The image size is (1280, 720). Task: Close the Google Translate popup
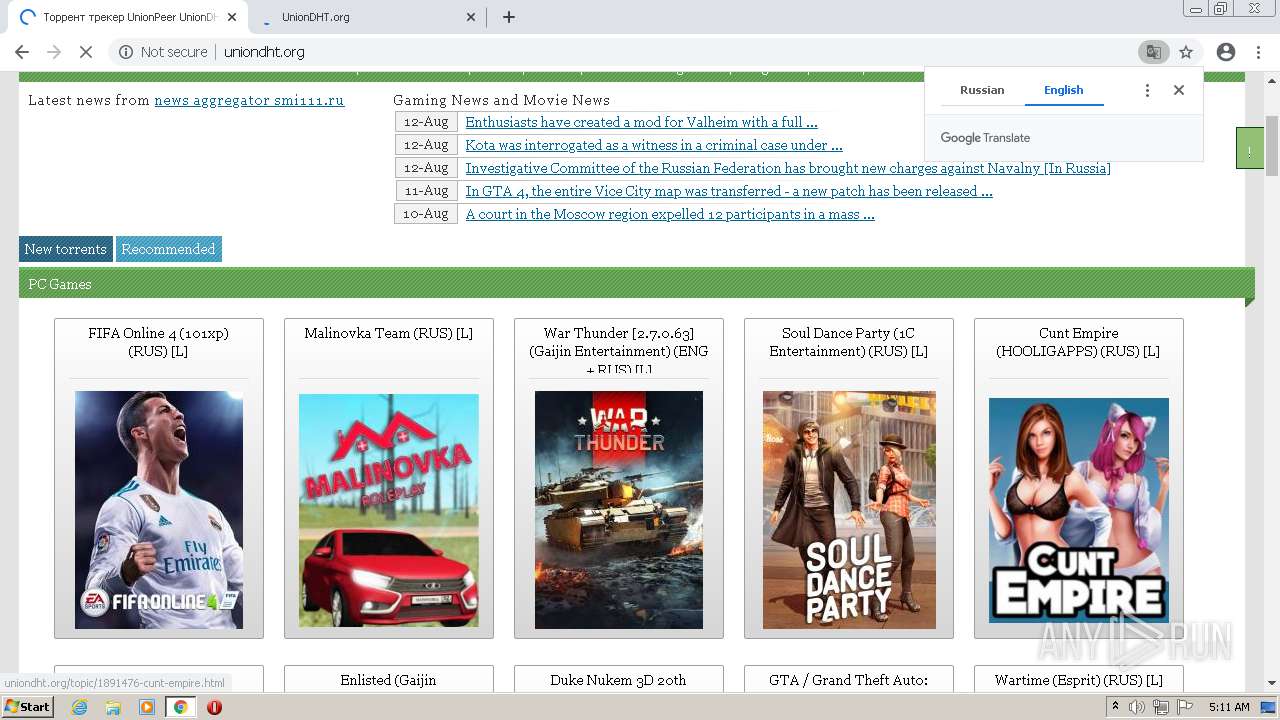[x=1179, y=90]
